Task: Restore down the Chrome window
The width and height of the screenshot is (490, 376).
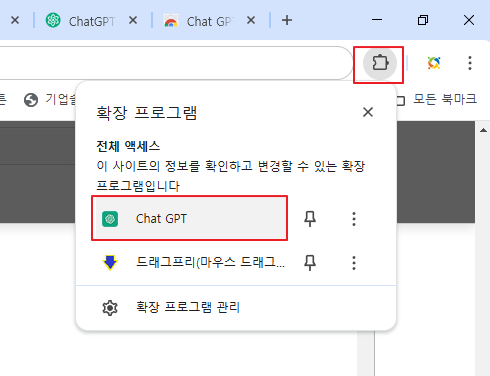Action: 423,20
